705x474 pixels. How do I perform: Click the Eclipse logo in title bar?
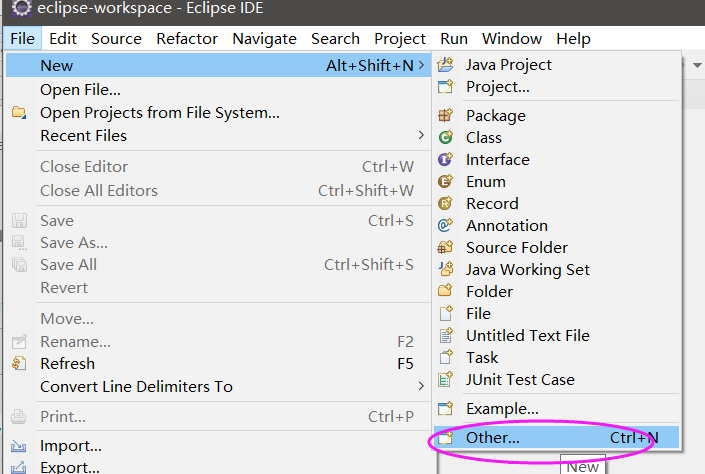point(22,8)
